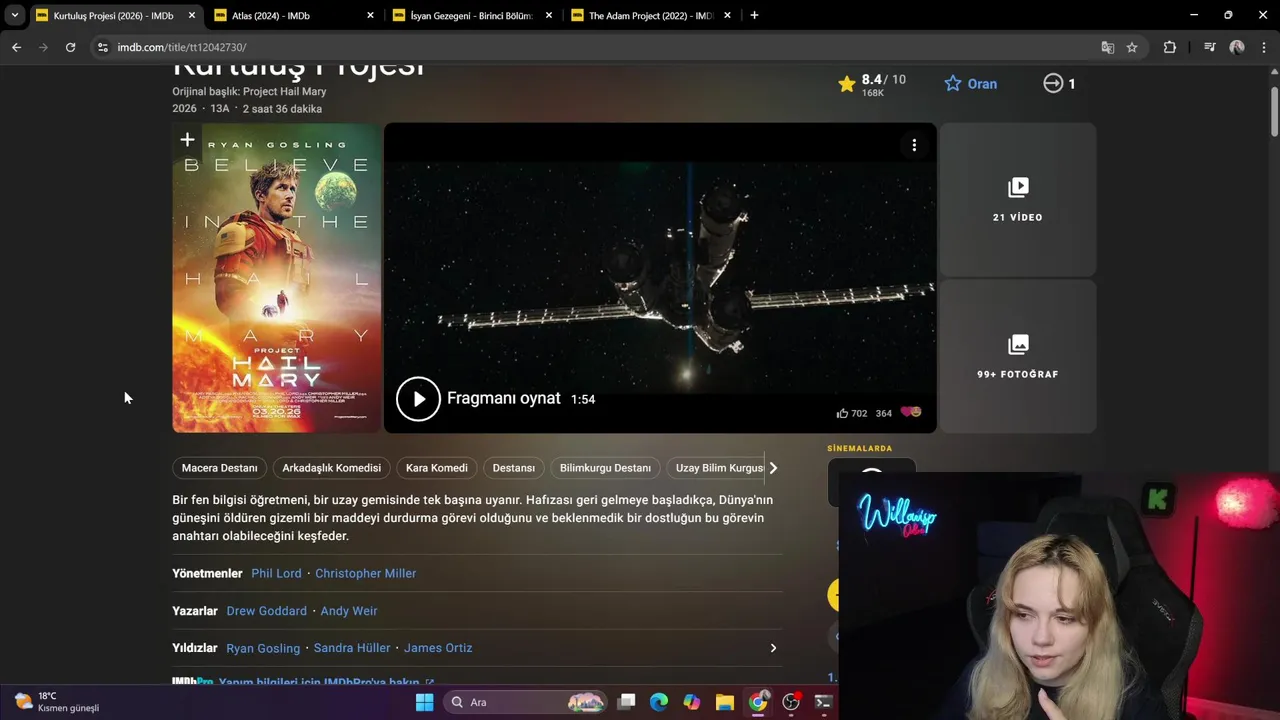1280x720 pixels.
Task: Add movie to watchlist via poster plus icon
Action: (187, 140)
